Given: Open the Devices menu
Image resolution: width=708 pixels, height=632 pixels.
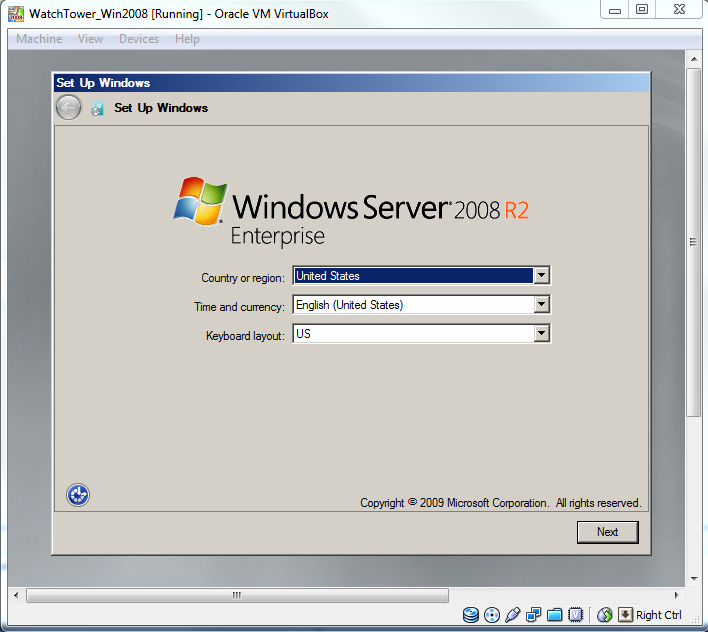Looking at the screenshot, I should tap(139, 39).
